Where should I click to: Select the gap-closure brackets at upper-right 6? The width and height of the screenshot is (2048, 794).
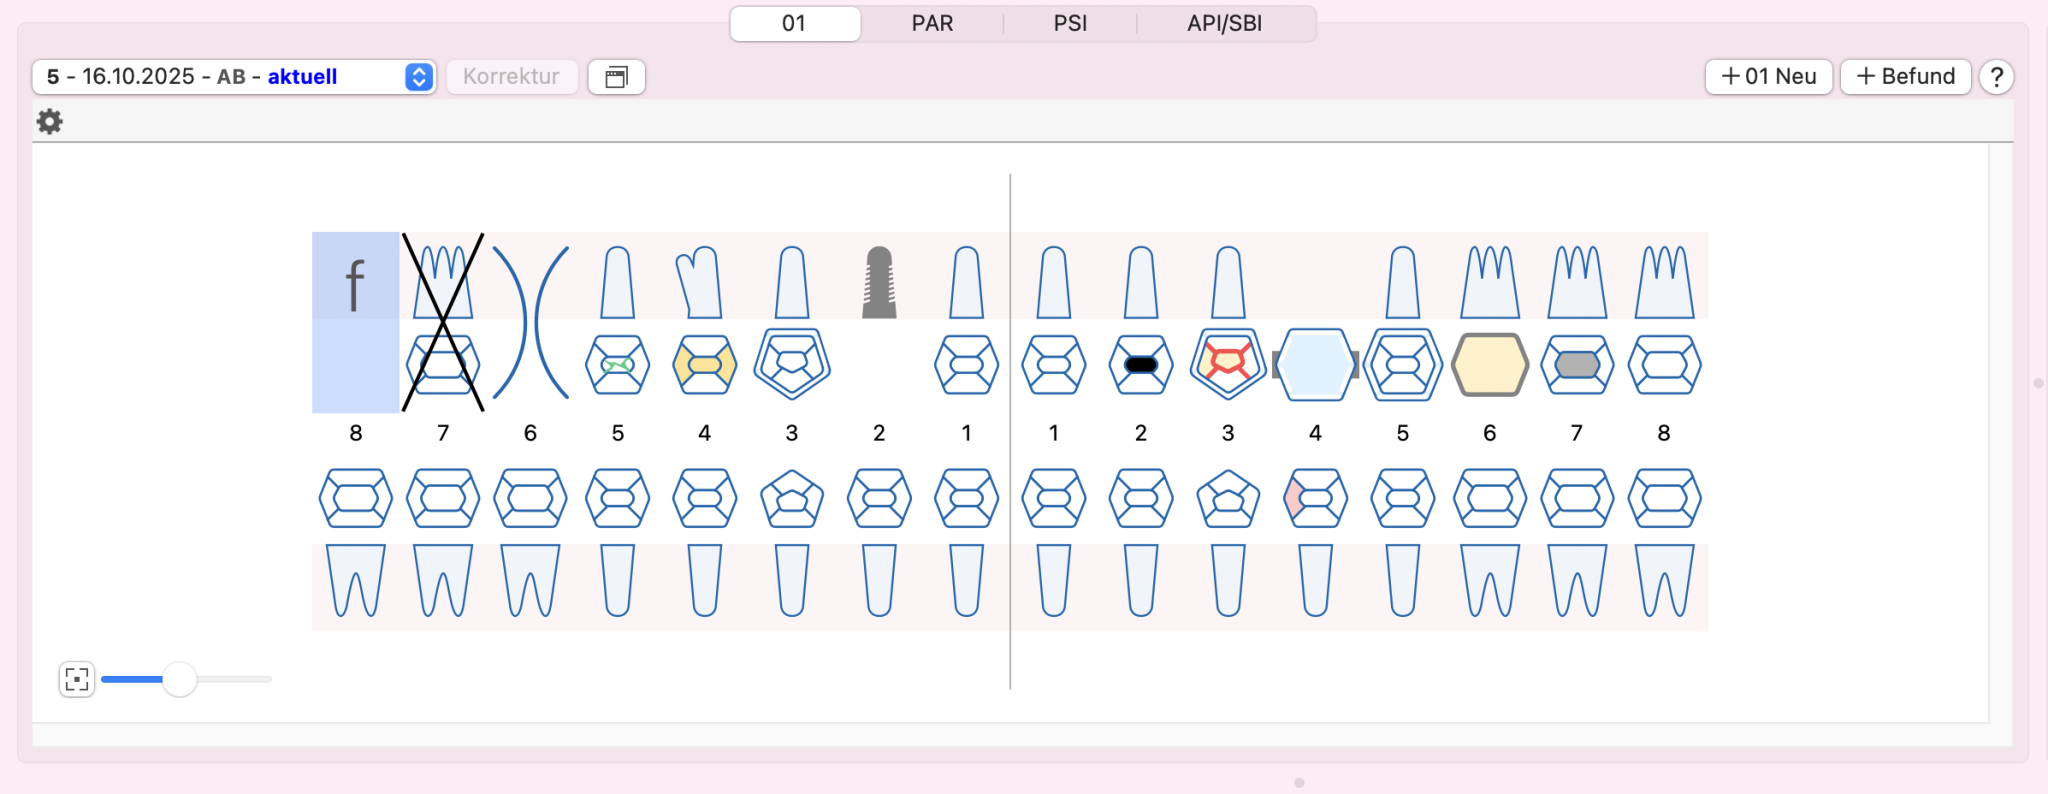[530, 322]
